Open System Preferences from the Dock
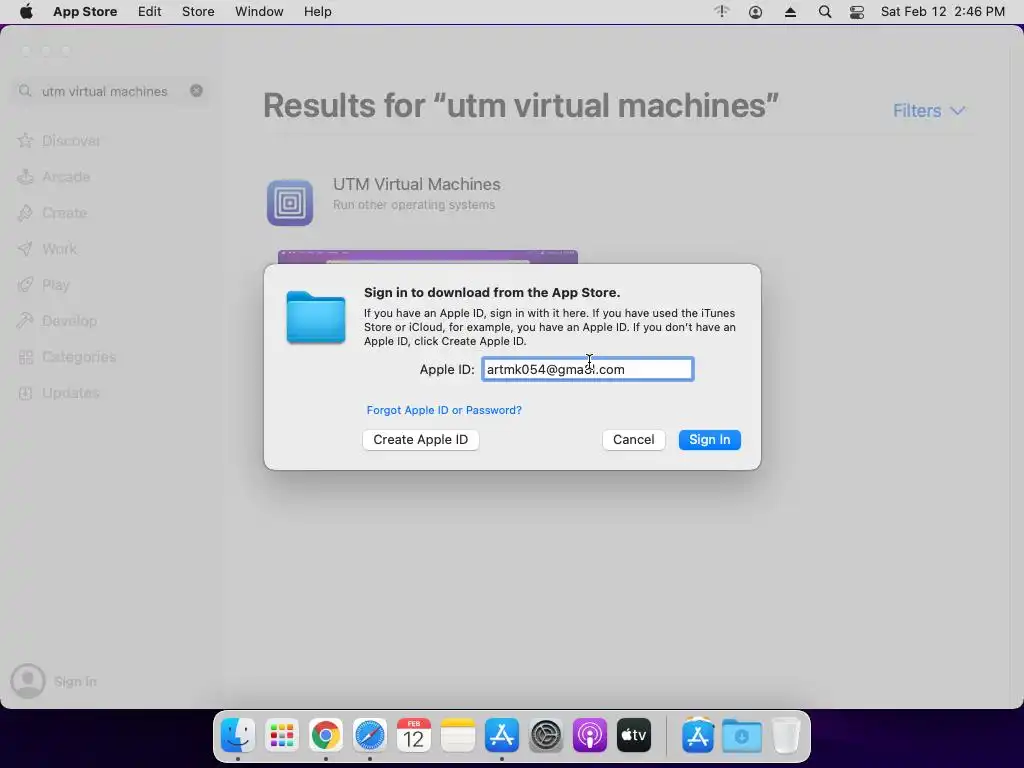 (x=546, y=735)
